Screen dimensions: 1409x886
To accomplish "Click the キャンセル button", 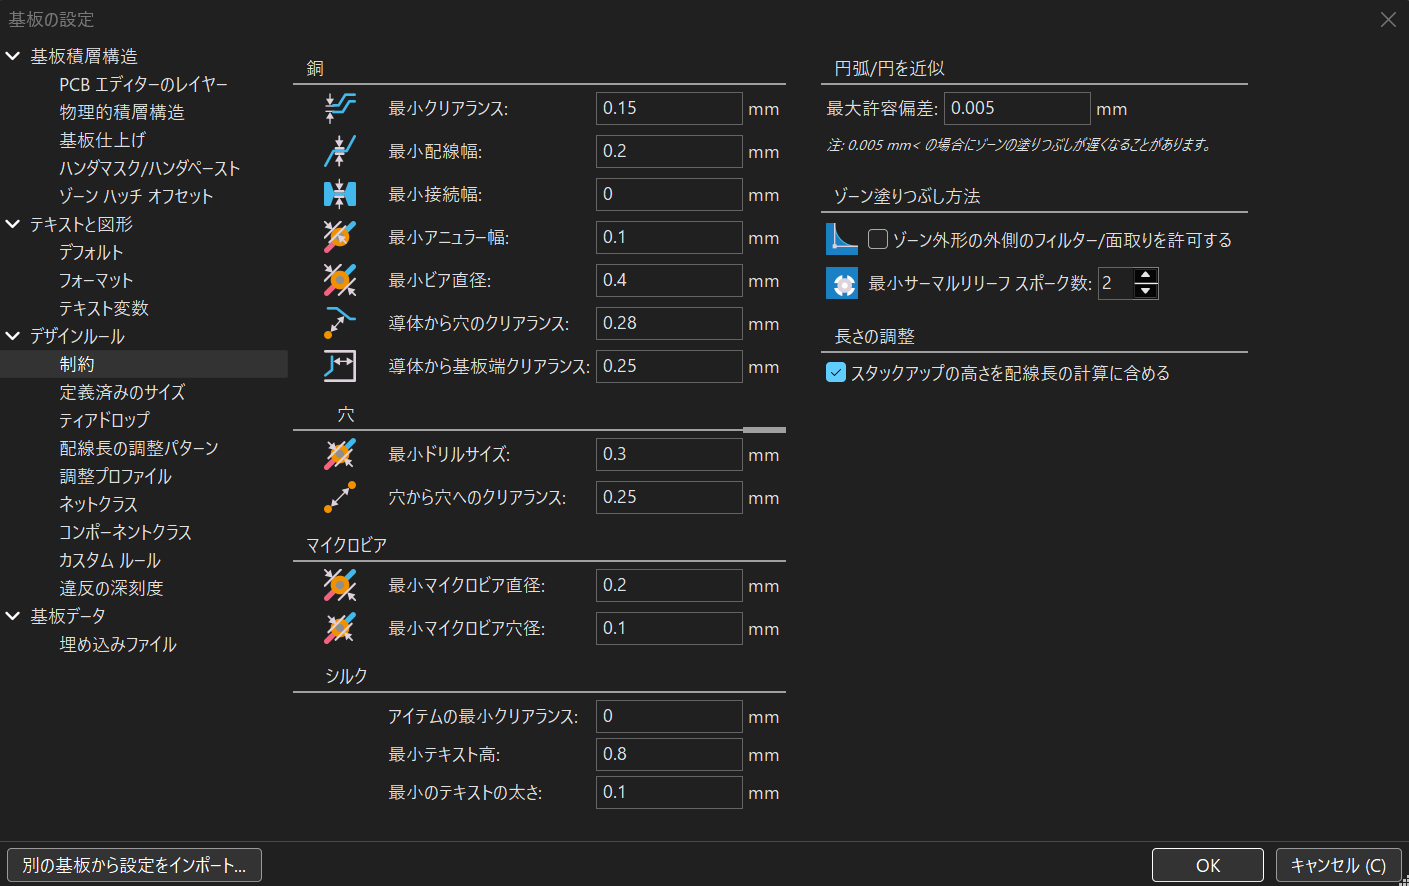I will click(x=1338, y=865).
